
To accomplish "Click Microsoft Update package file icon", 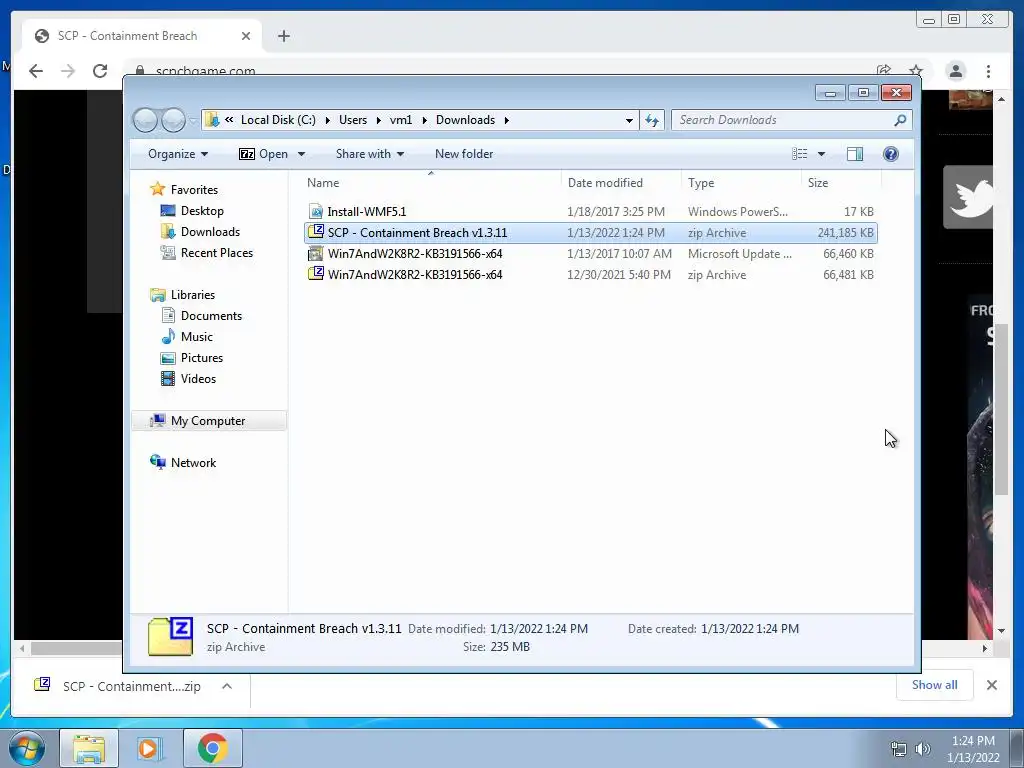I will [316, 253].
